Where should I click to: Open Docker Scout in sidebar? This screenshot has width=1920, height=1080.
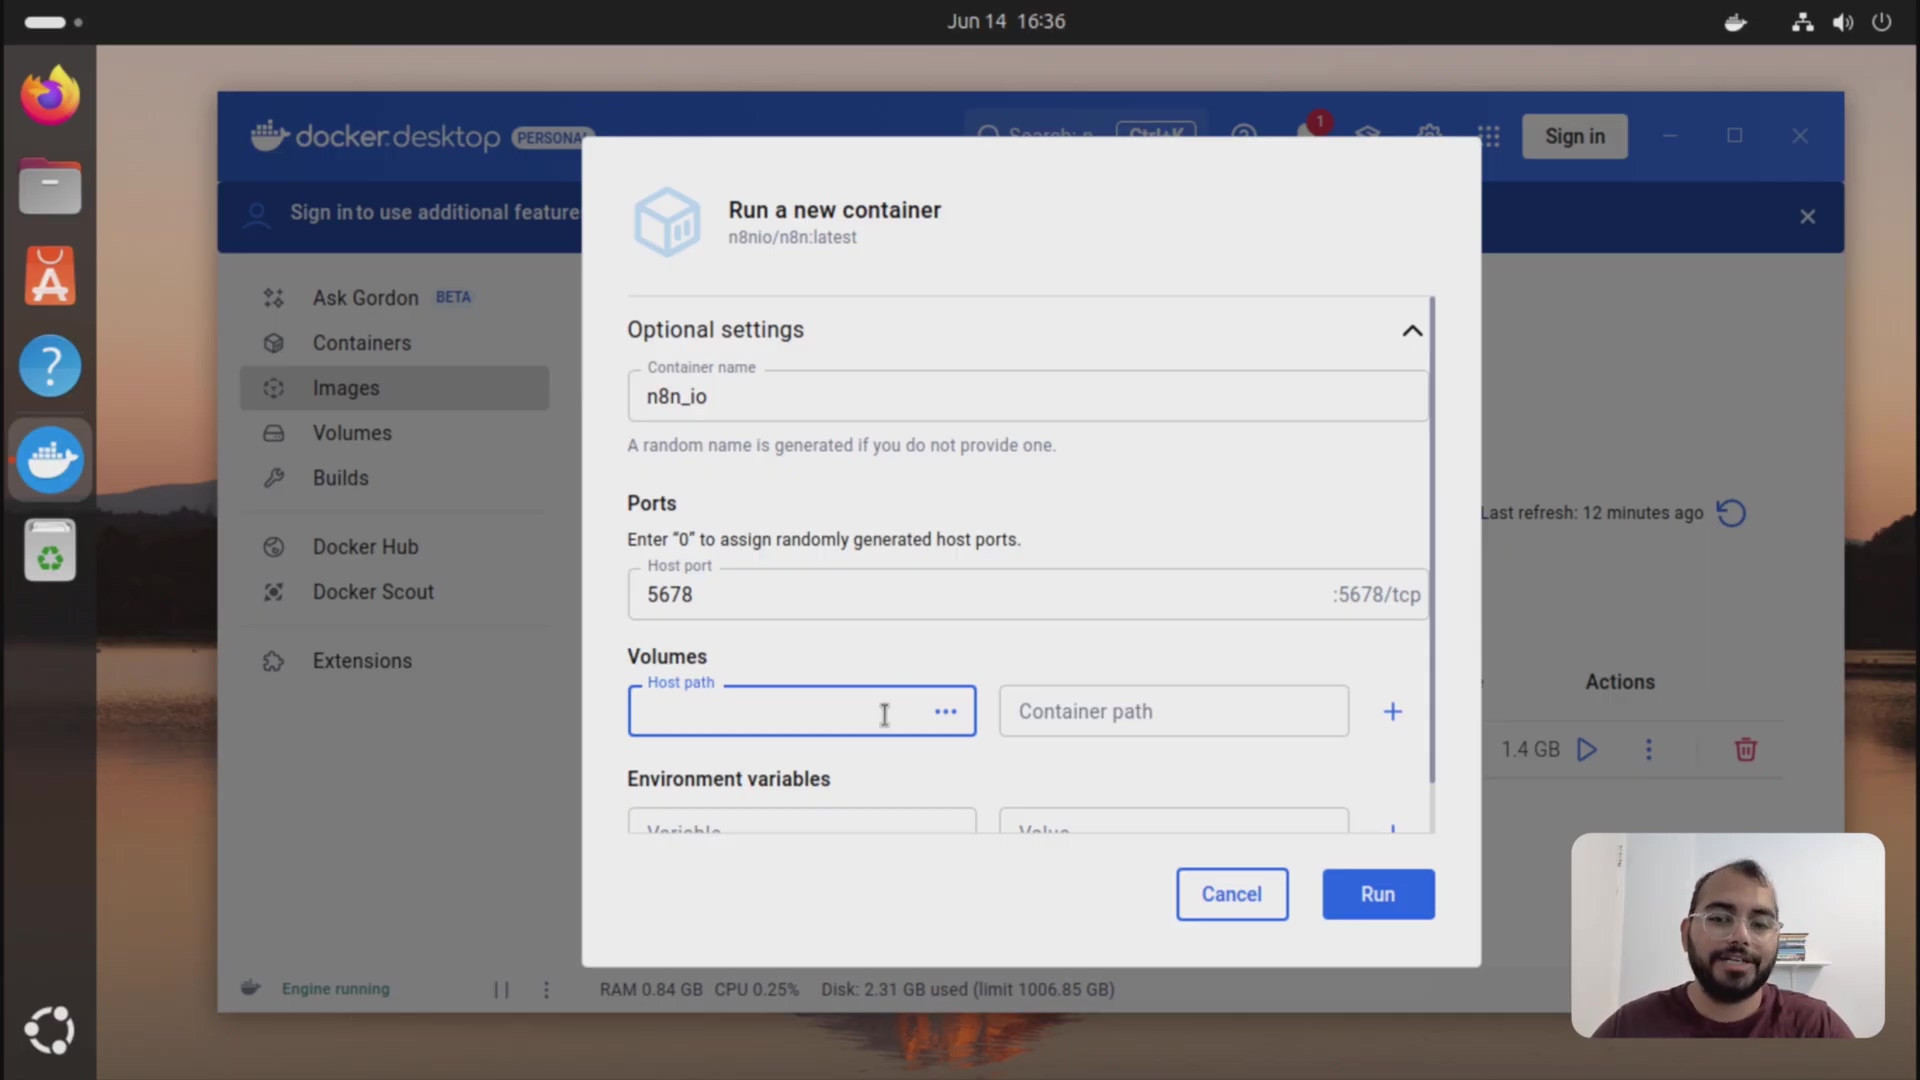[x=394, y=592]
